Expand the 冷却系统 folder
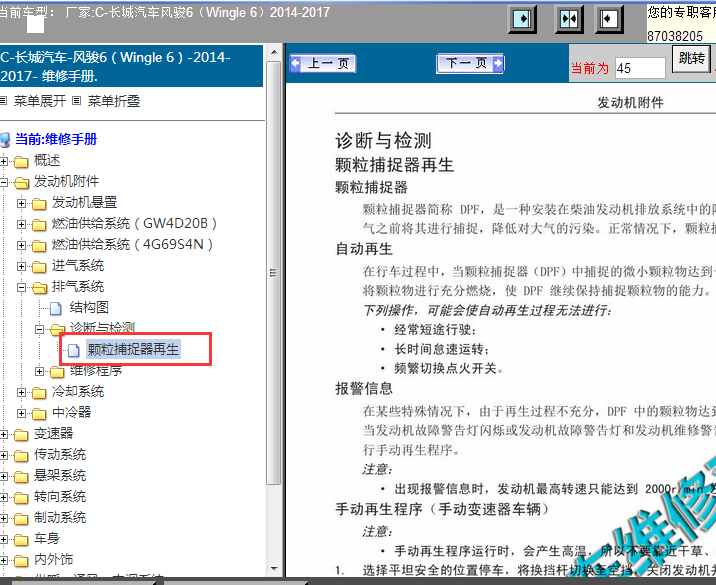 tap(21, 392)
